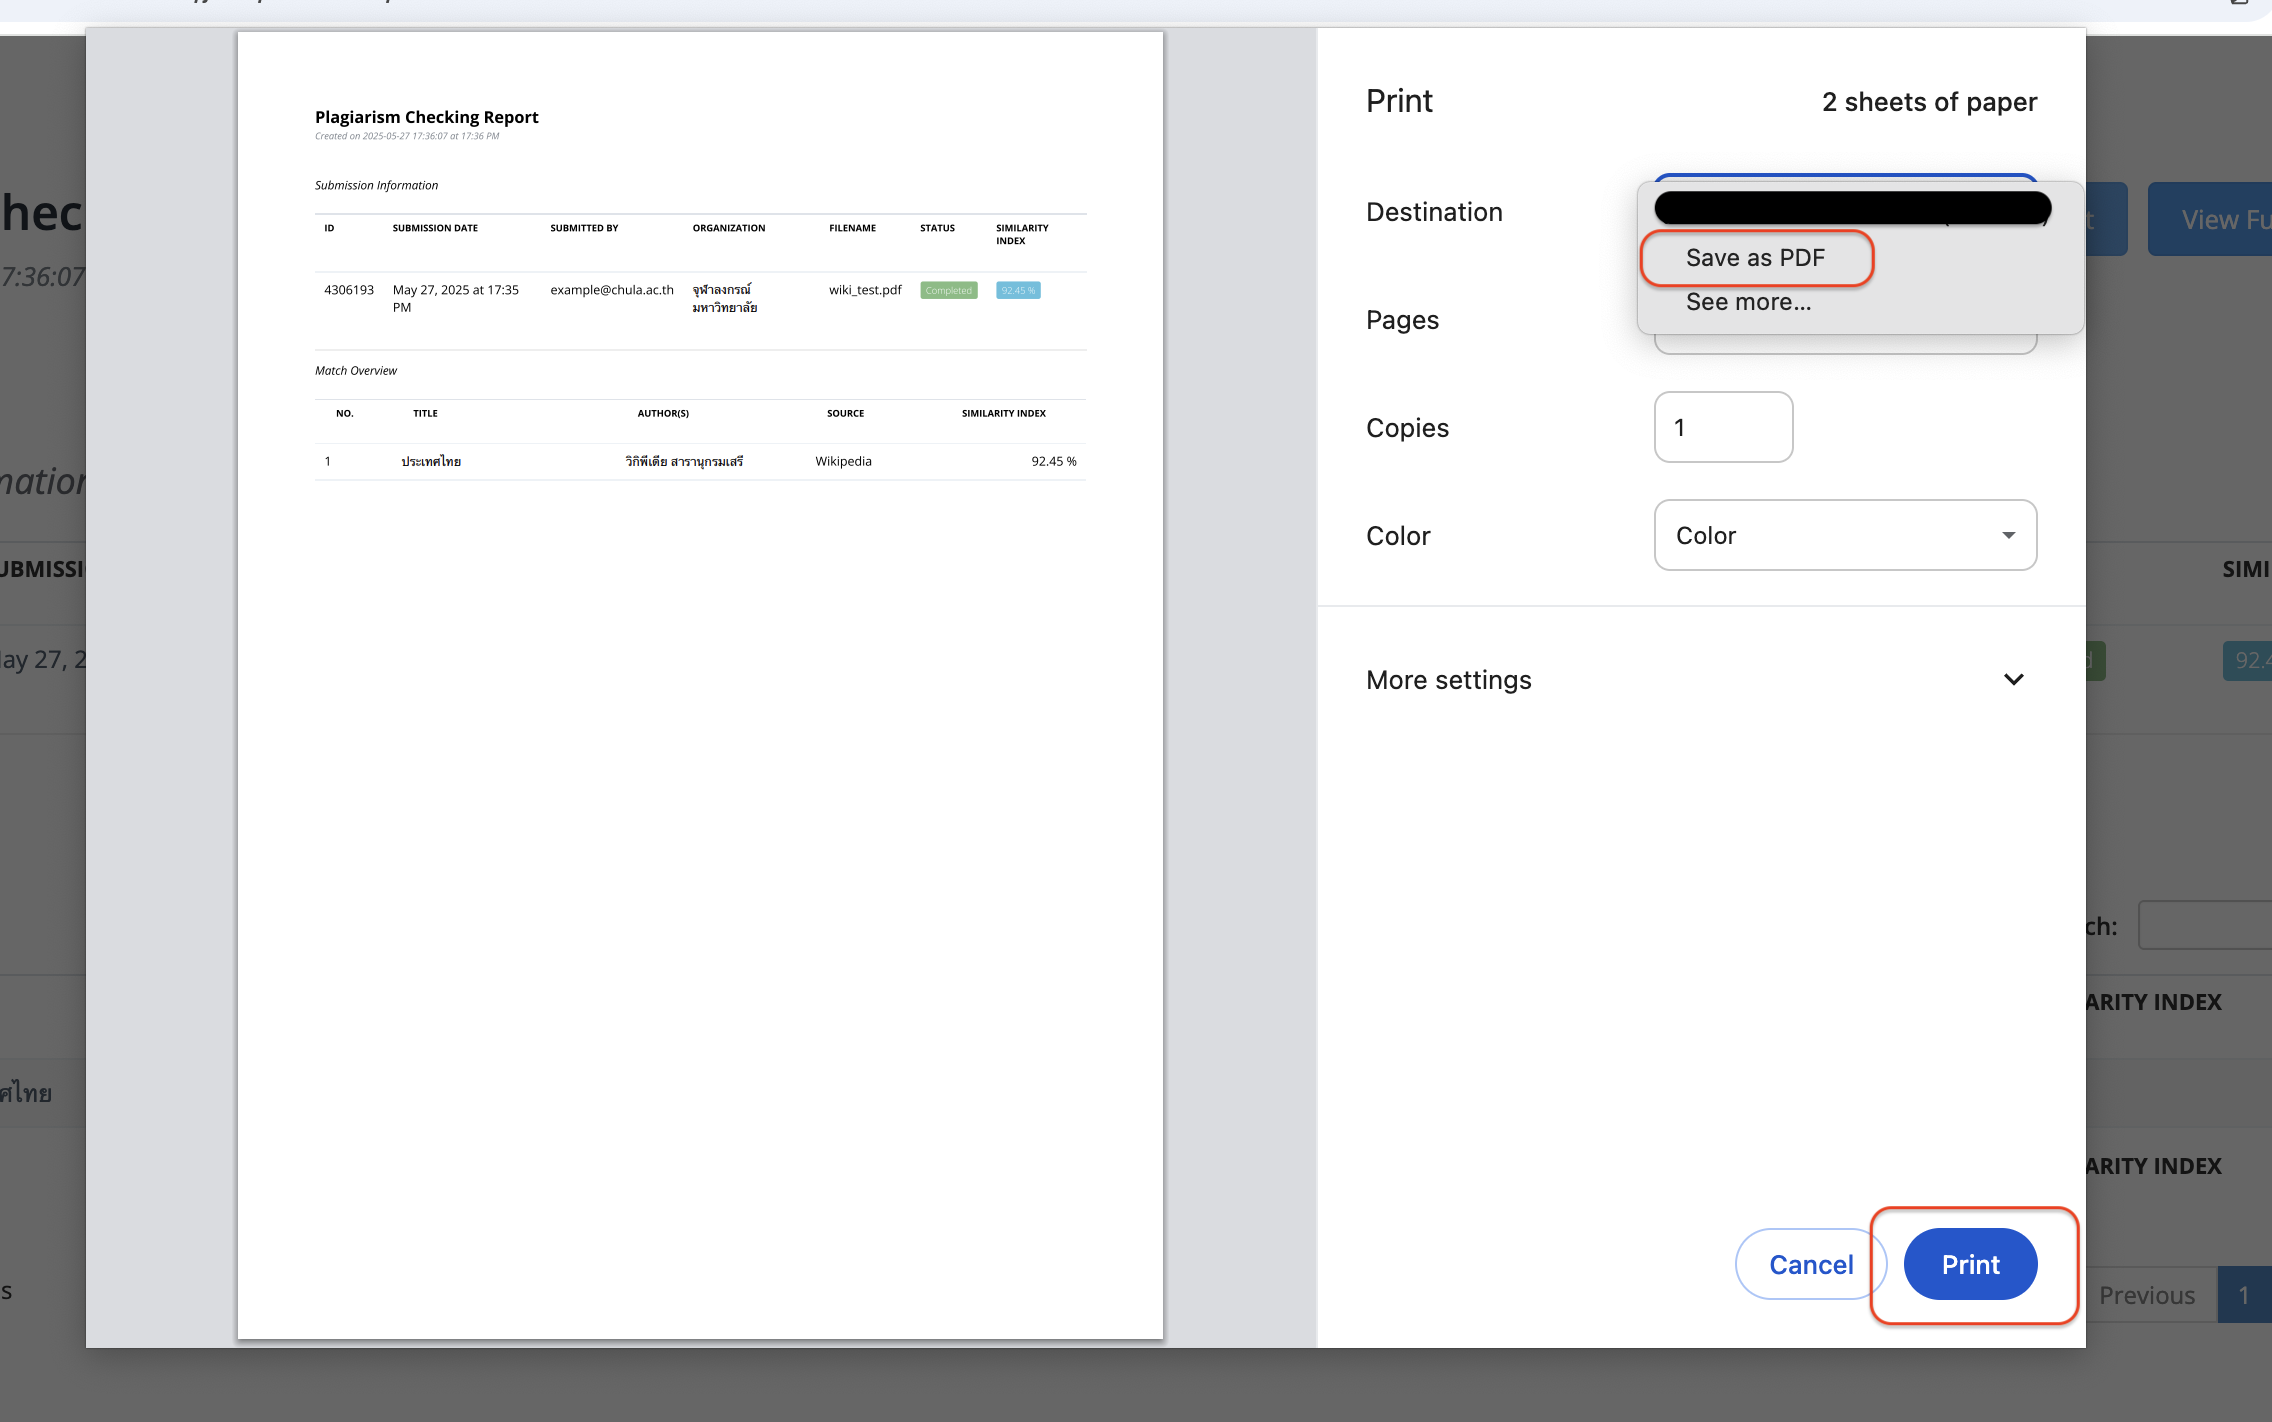The image size is (2272, 1422).
Task: Click the blue 92.45 % similarity badge
Action: [x=1018, y=290]
